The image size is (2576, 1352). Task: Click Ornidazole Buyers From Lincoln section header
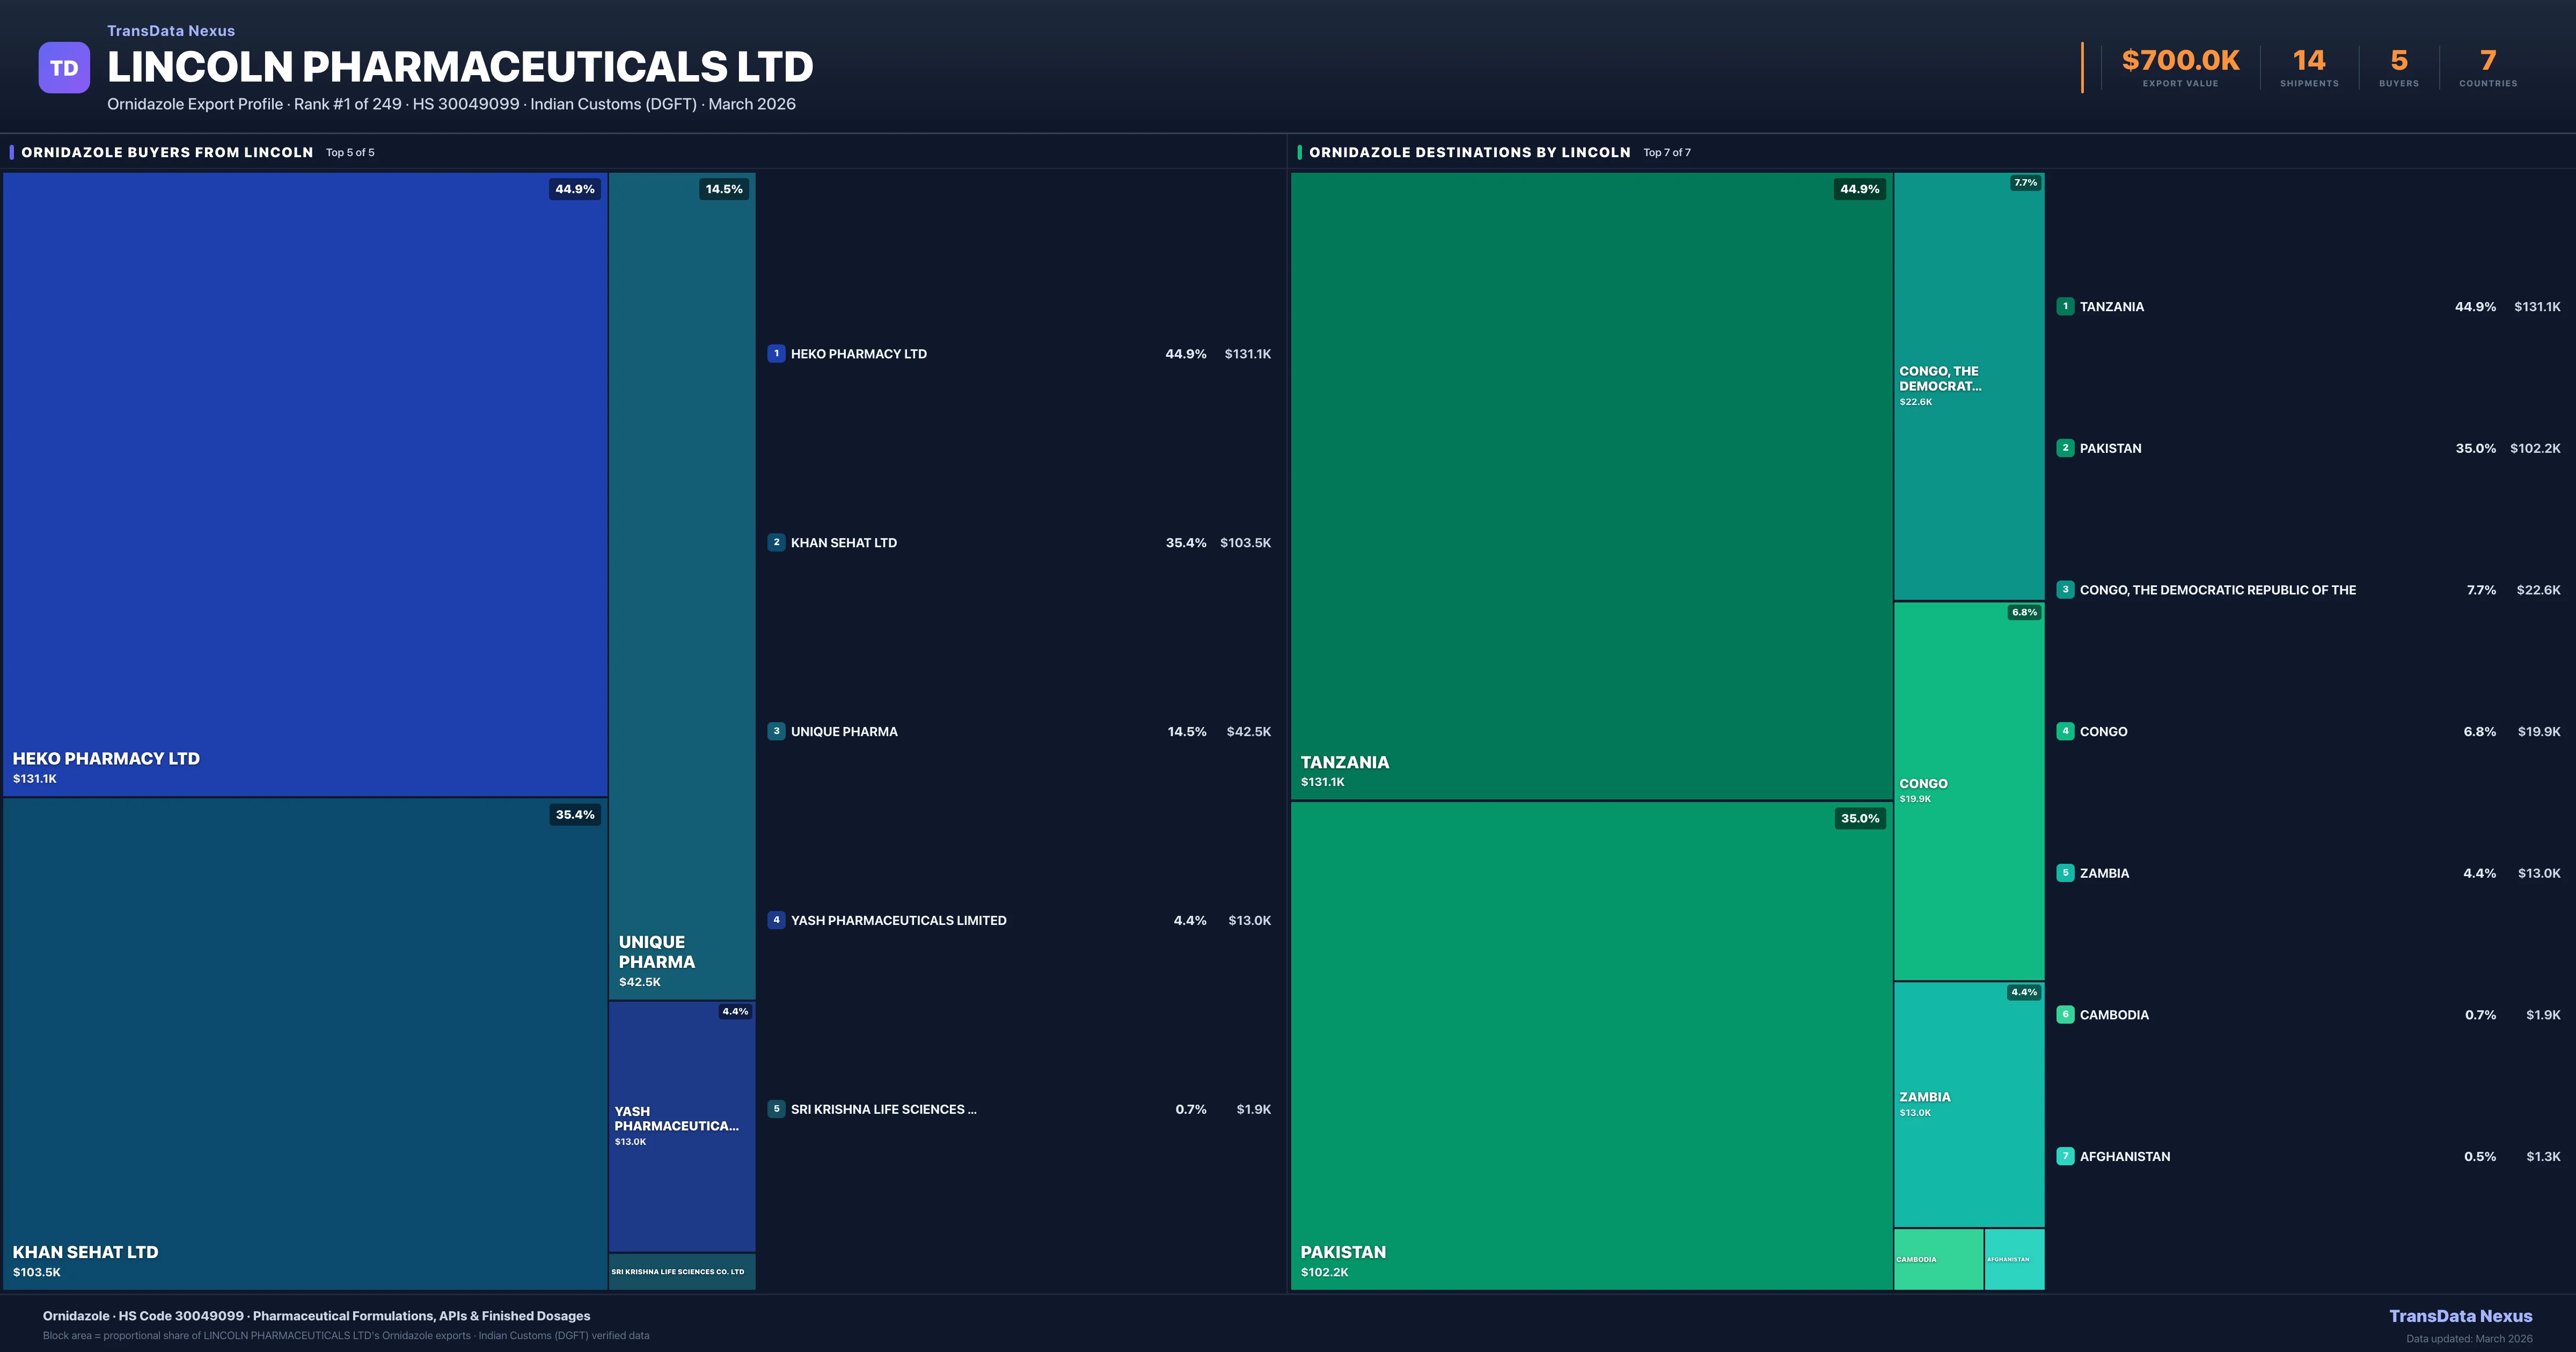167,152
